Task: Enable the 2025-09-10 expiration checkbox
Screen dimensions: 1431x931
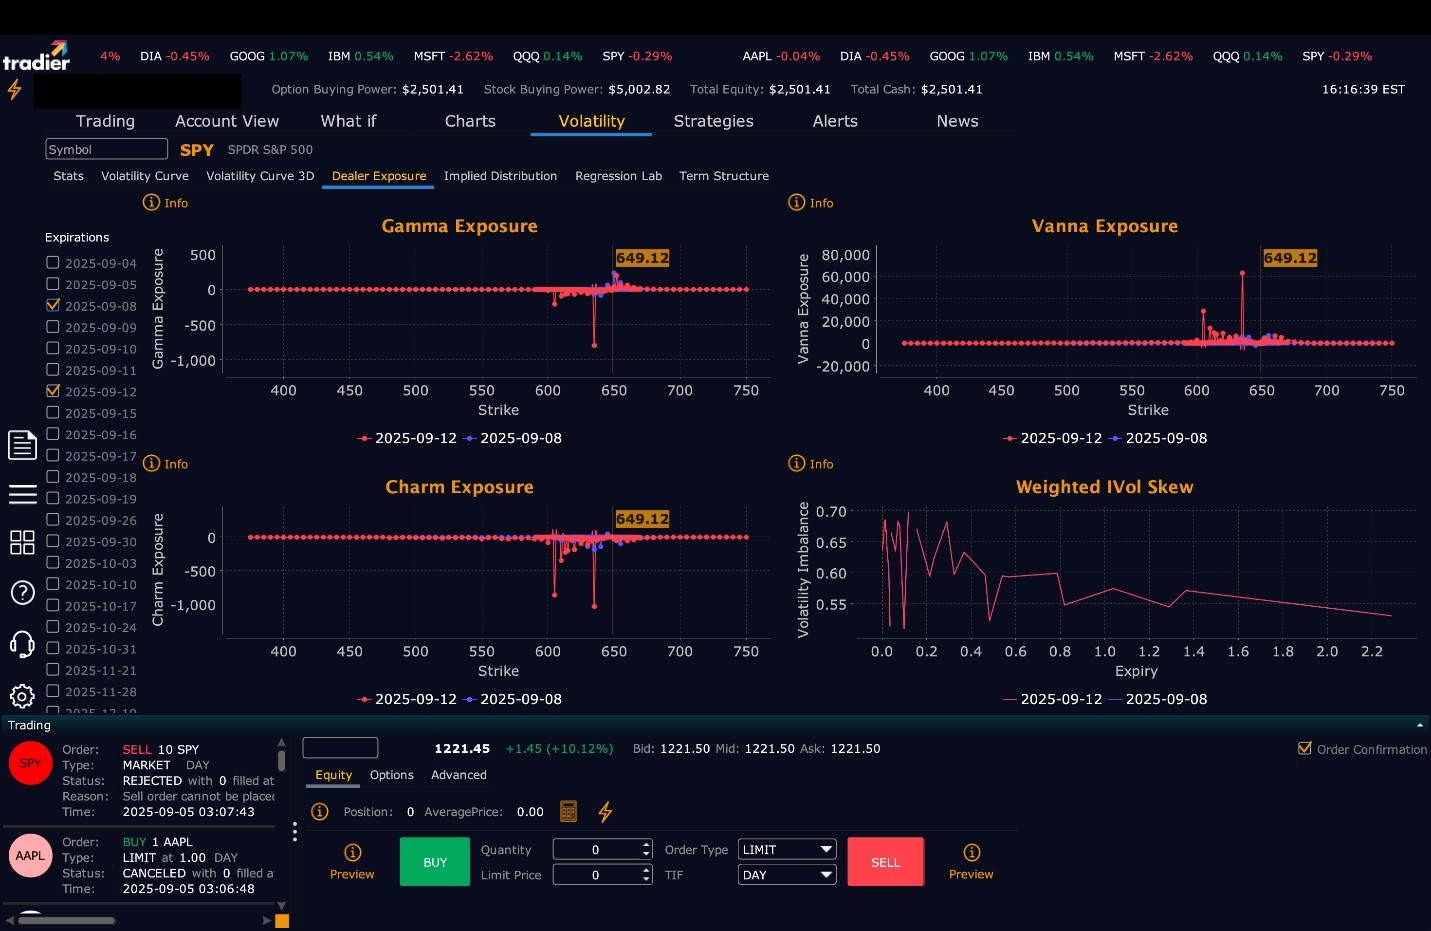Action: [x=53, y=348]
